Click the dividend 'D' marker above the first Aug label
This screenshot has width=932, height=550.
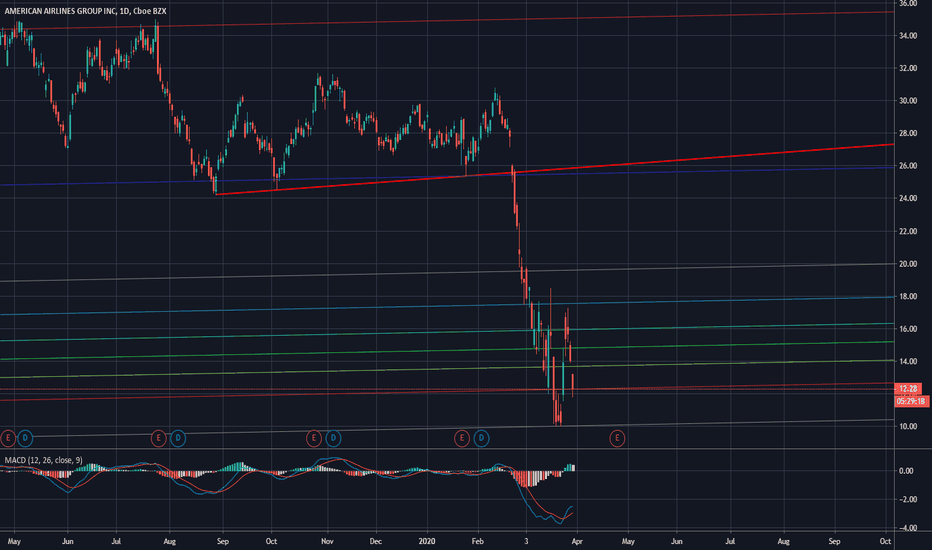178,439
